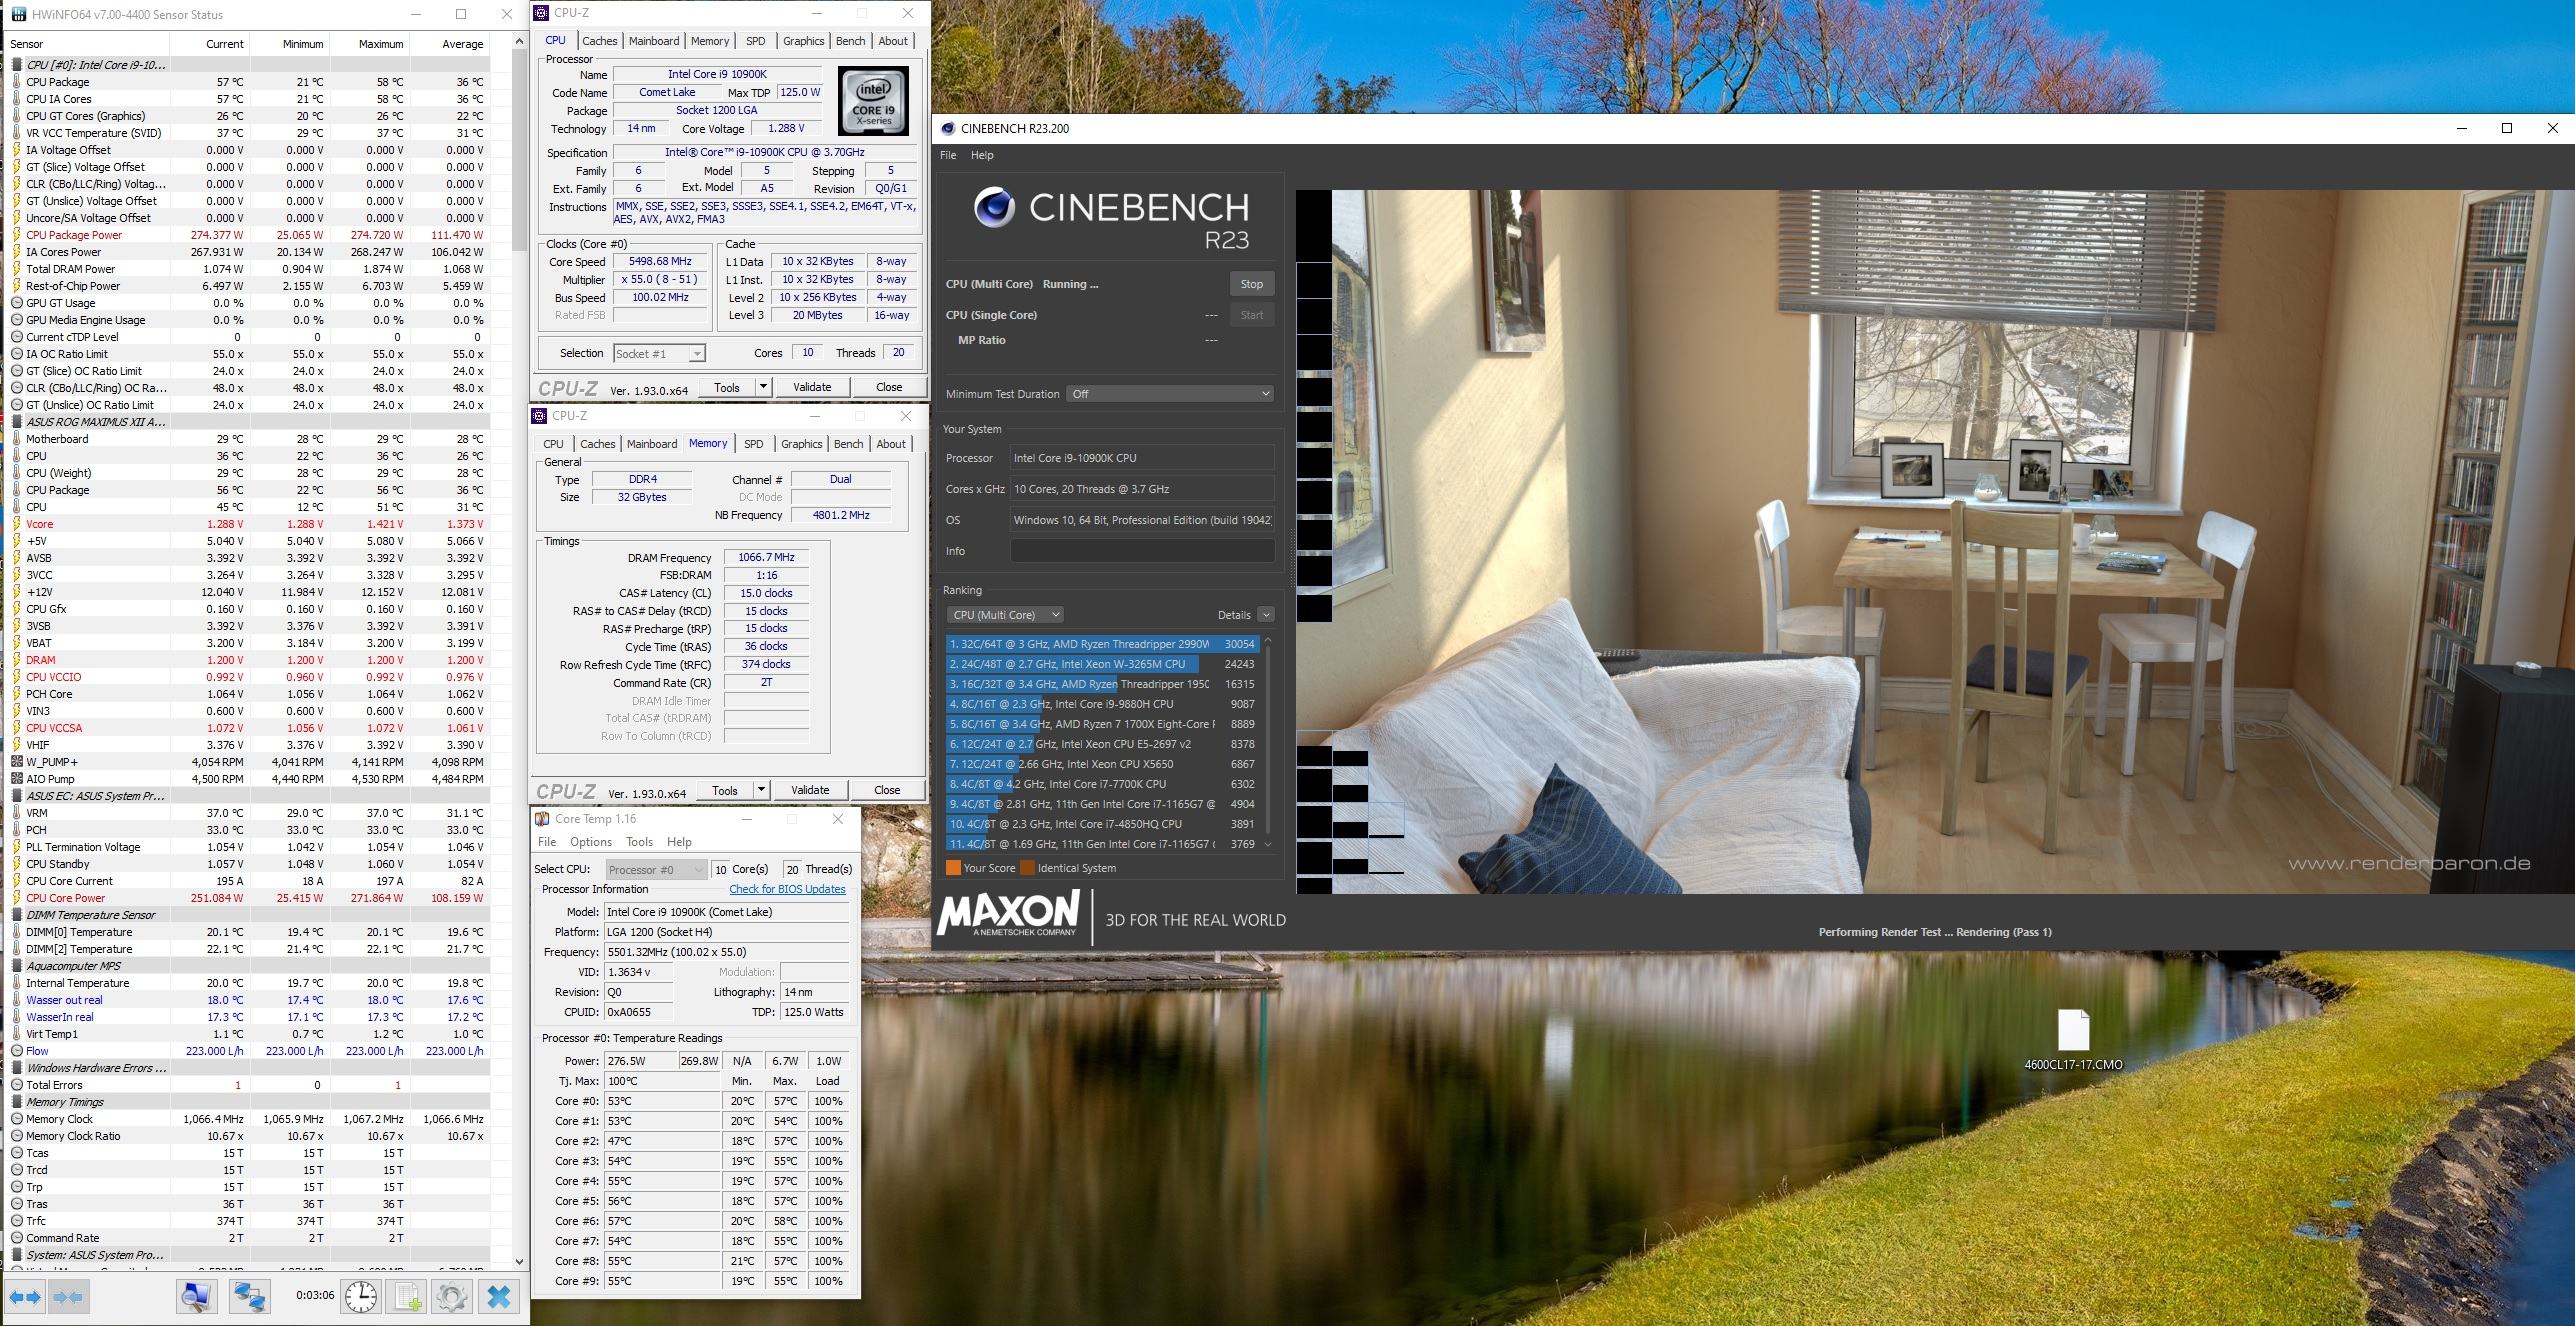Click the remote network monitors icon
The image size is (2575, 1326).
click(x=249, y=1297)
